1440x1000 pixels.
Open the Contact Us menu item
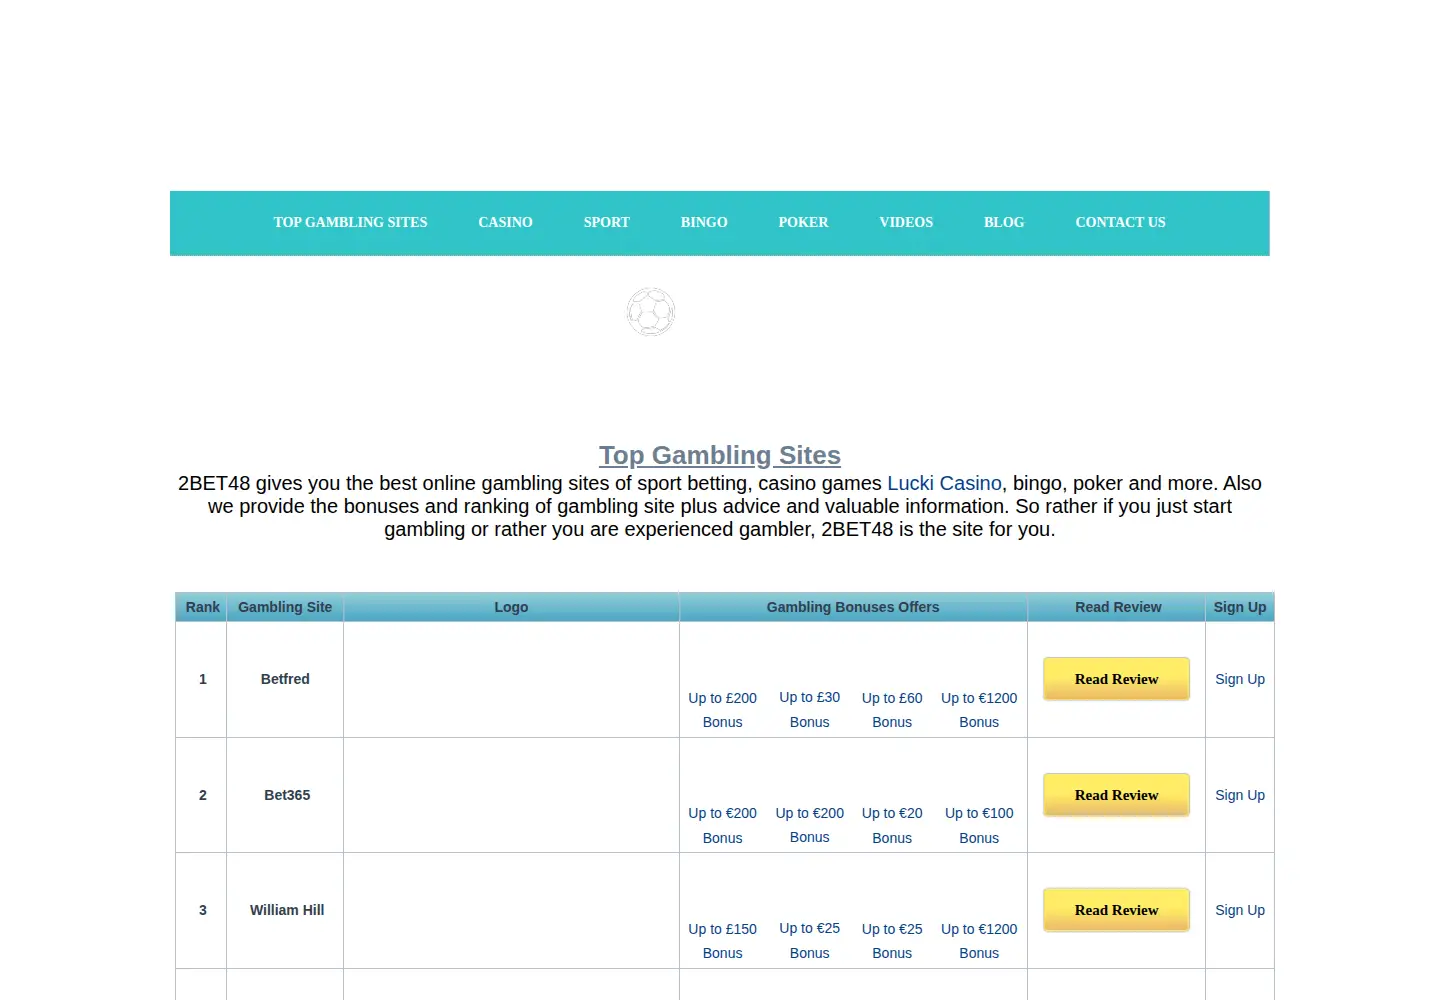[x=1120, y=222]
